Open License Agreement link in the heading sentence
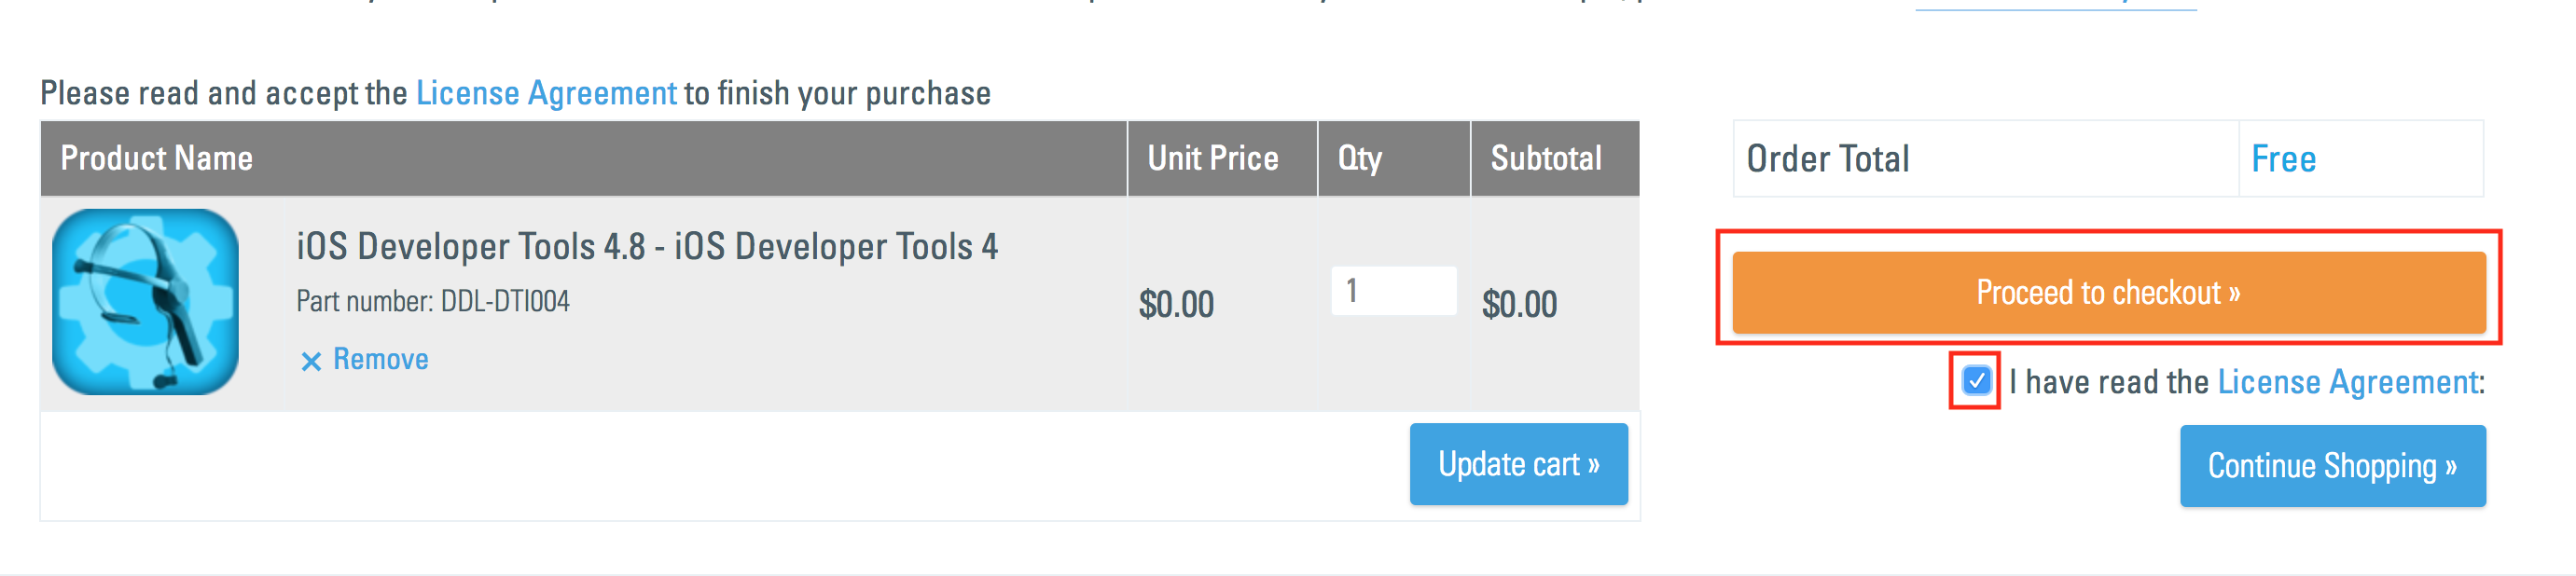 [x=546, y=93]
